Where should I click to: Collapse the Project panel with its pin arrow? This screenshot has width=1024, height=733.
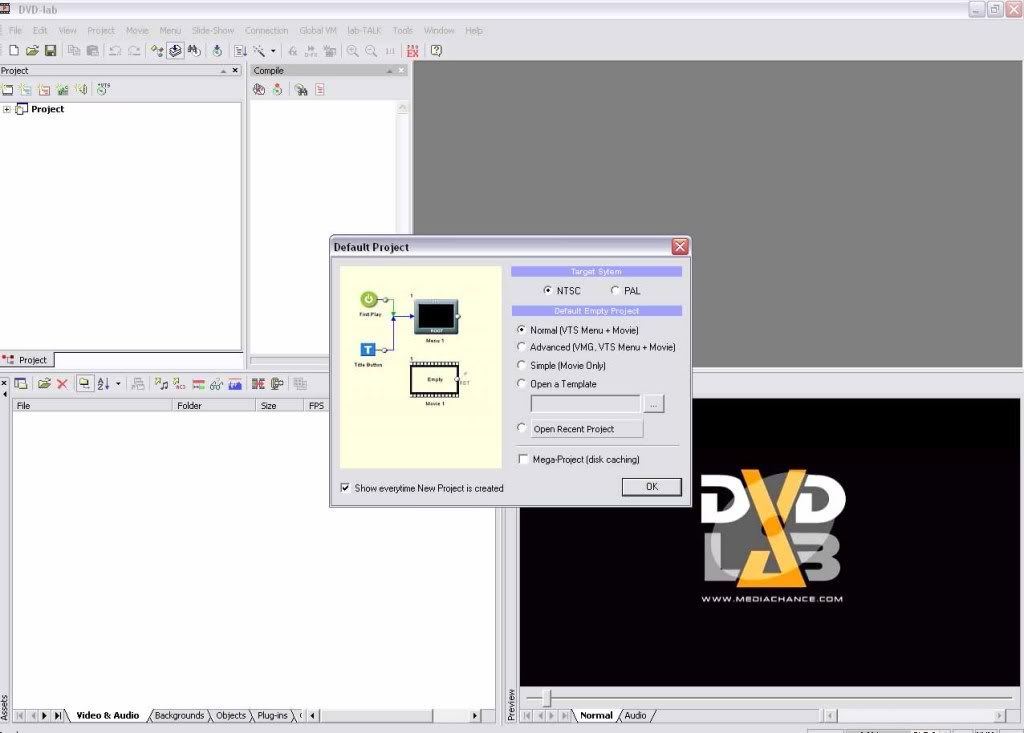tap(223, 71)
